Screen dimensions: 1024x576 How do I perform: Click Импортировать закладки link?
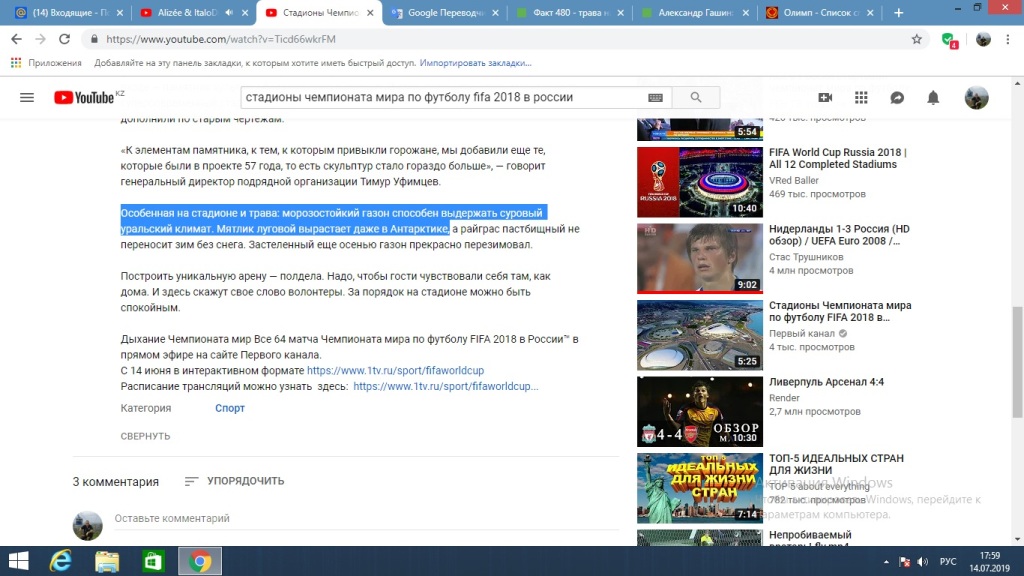475,63
